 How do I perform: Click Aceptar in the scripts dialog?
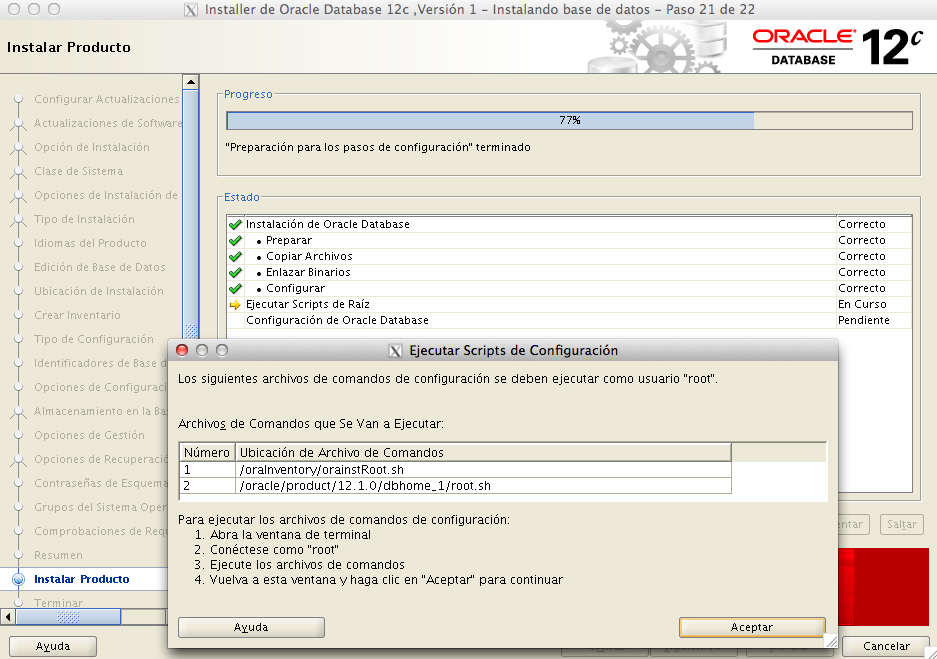751,627
